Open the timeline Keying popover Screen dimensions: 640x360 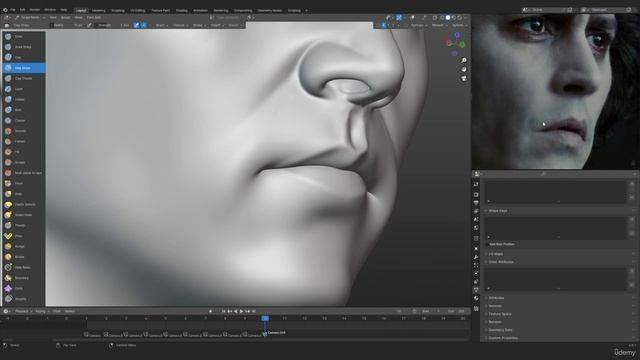tap(42, 311)
